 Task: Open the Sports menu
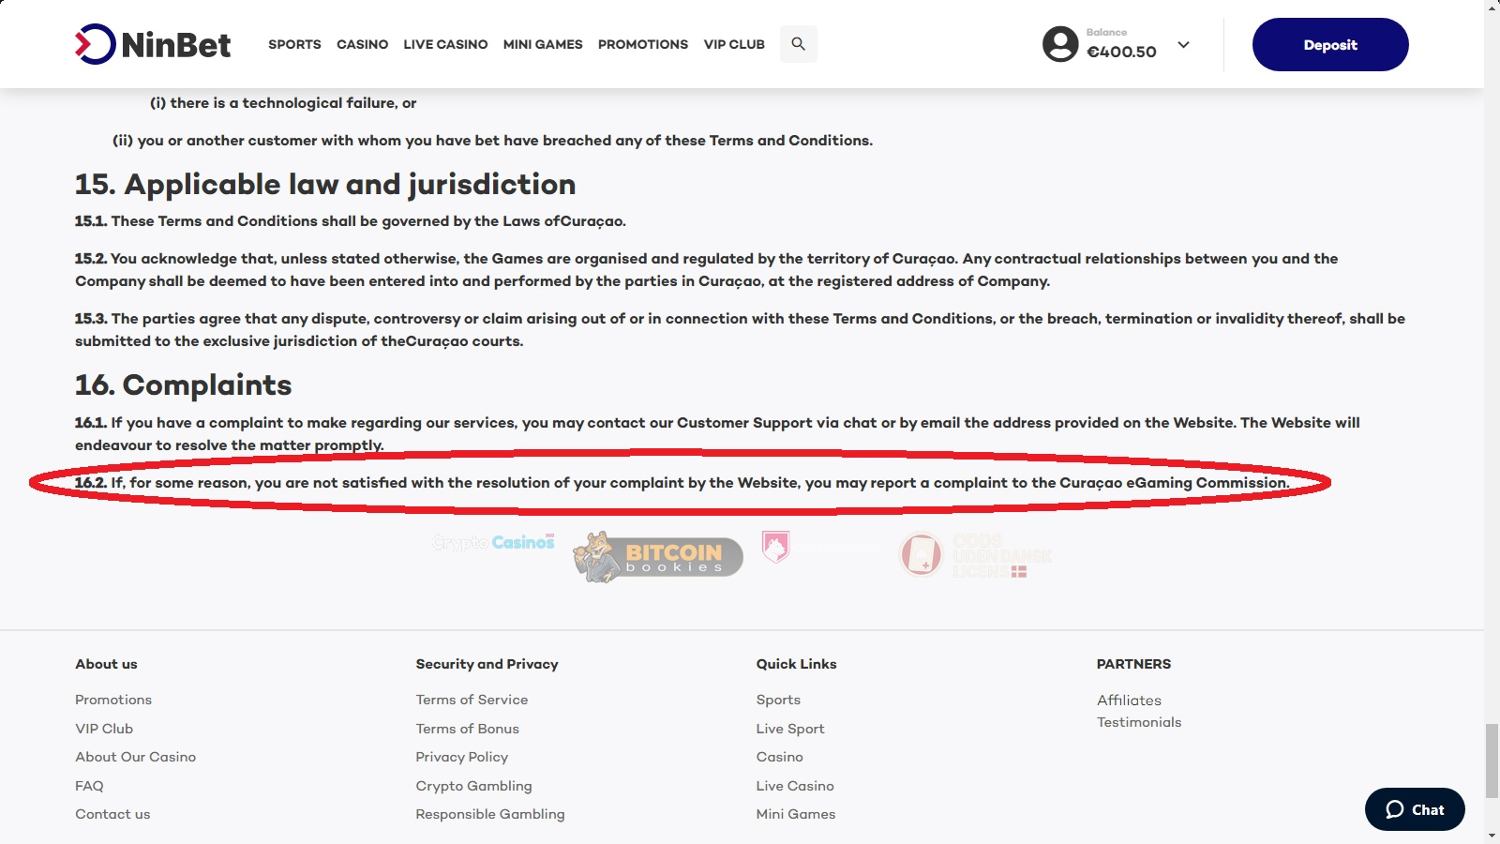[294, 45]
